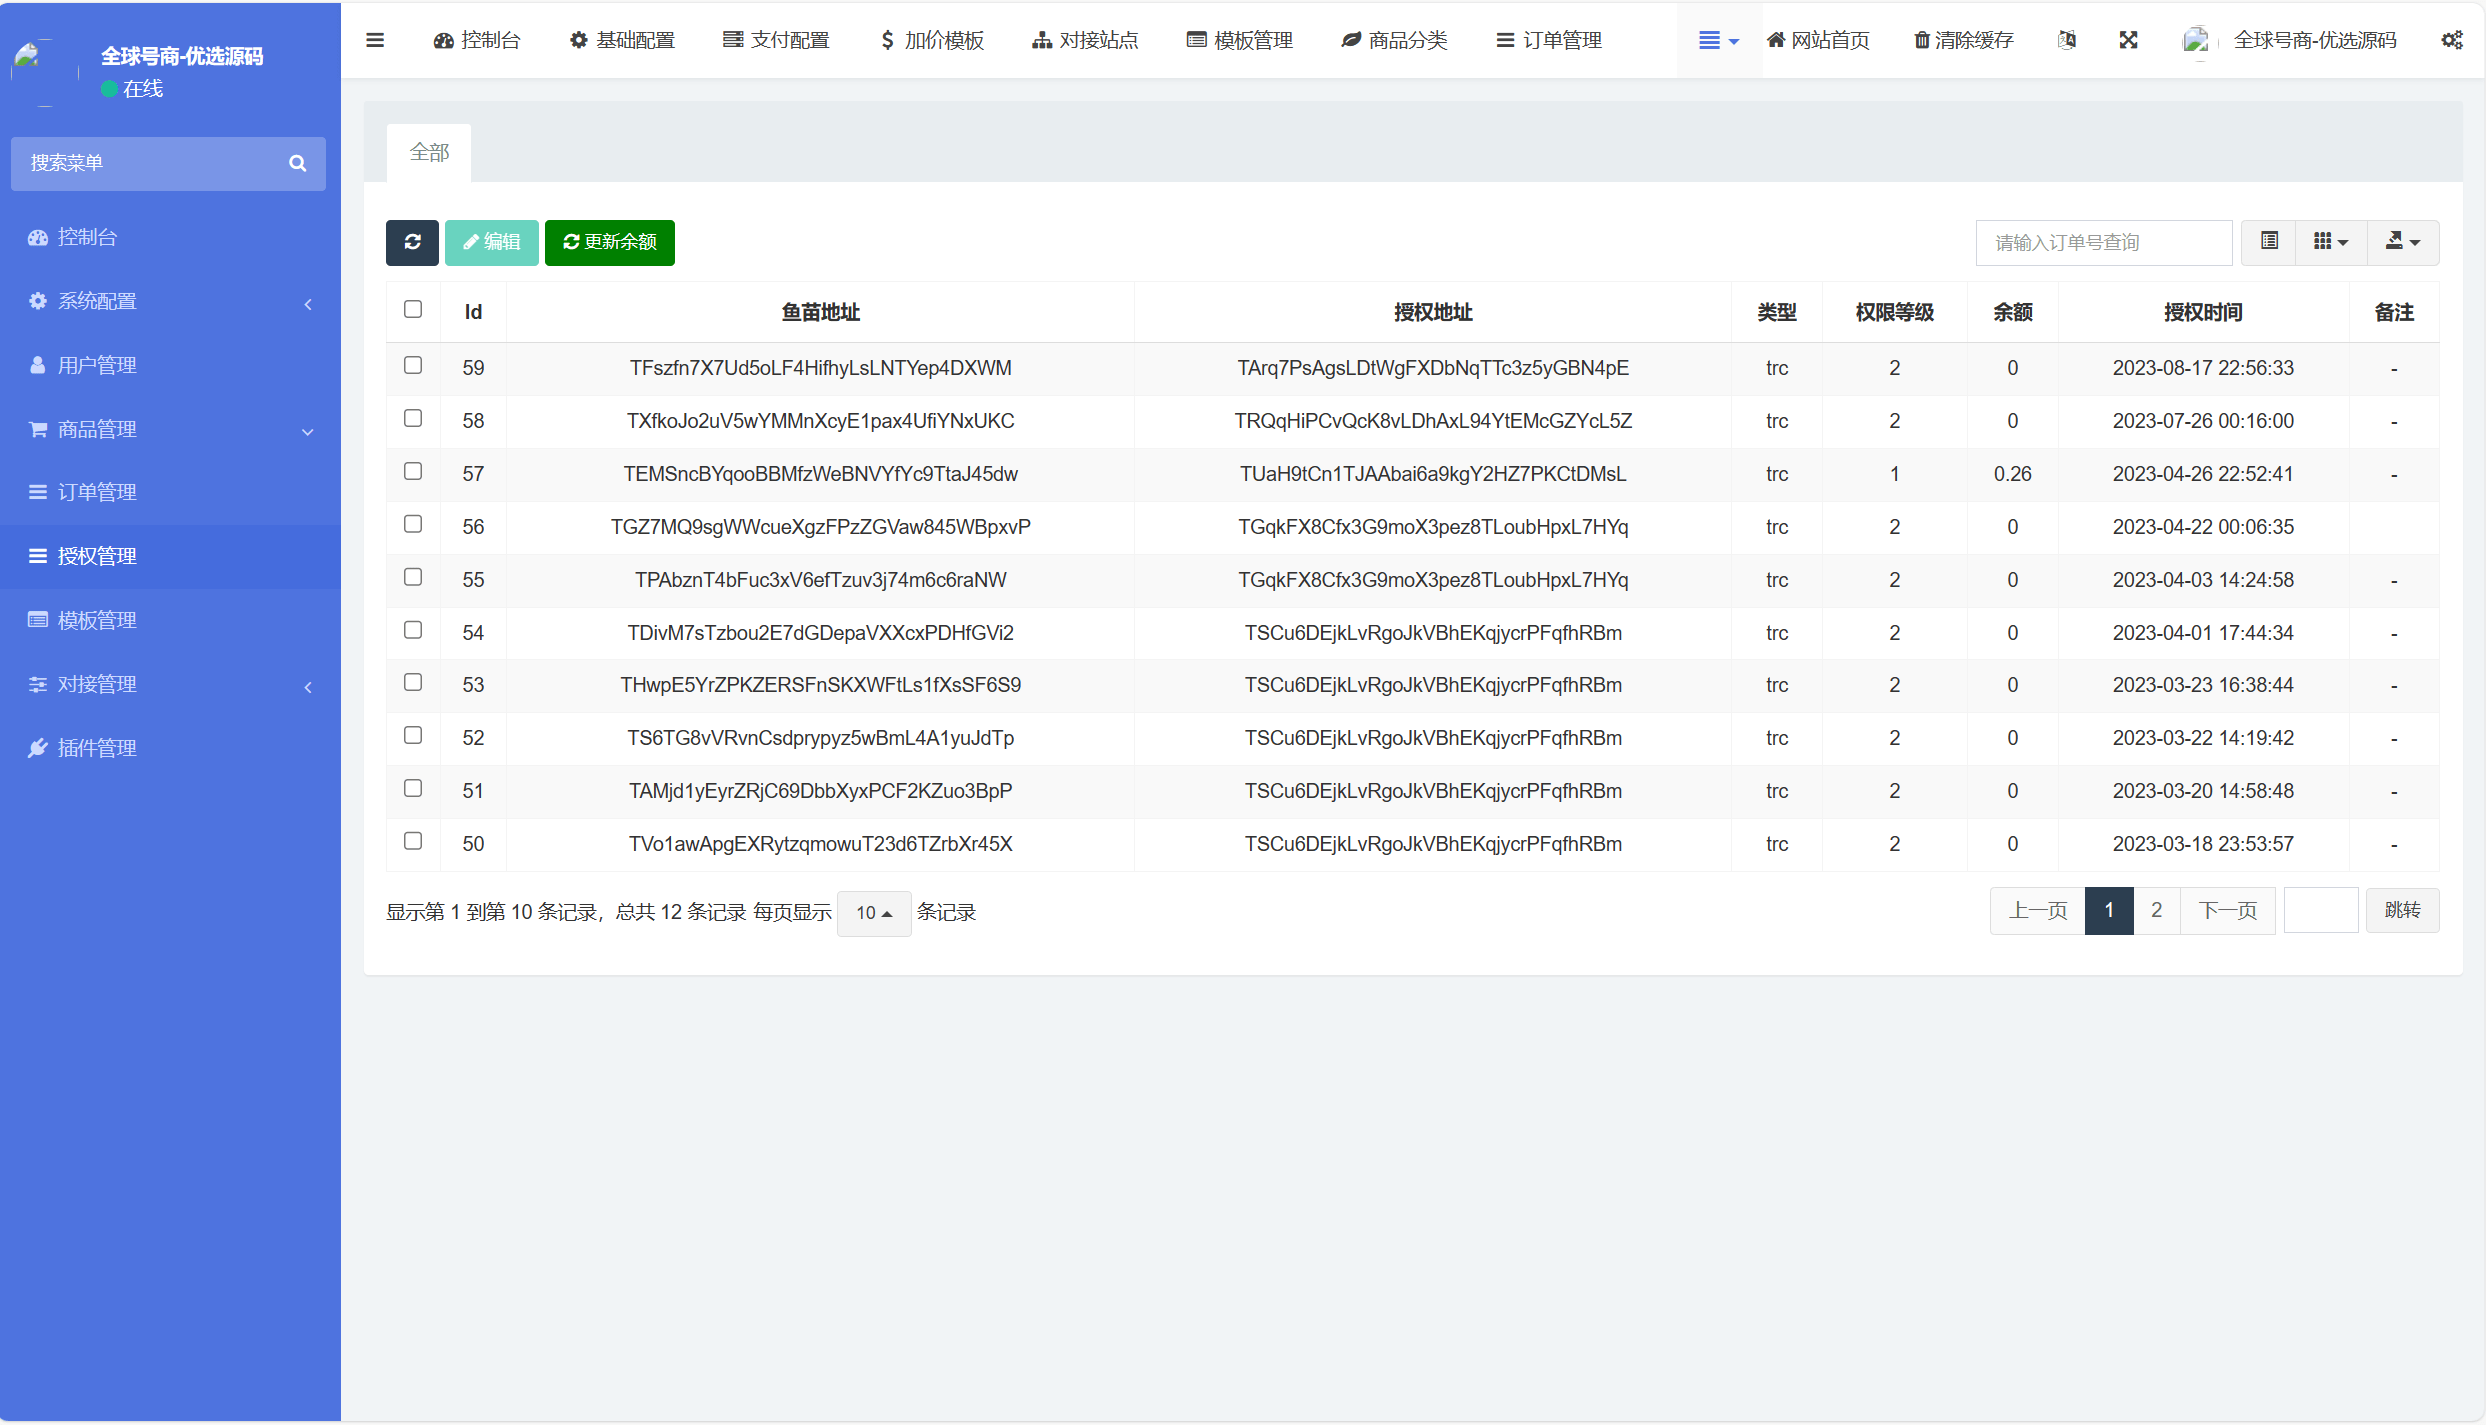Click the dark refresh table icon button
Viewport: 2486px width, 1425px height.
(412, 242)
